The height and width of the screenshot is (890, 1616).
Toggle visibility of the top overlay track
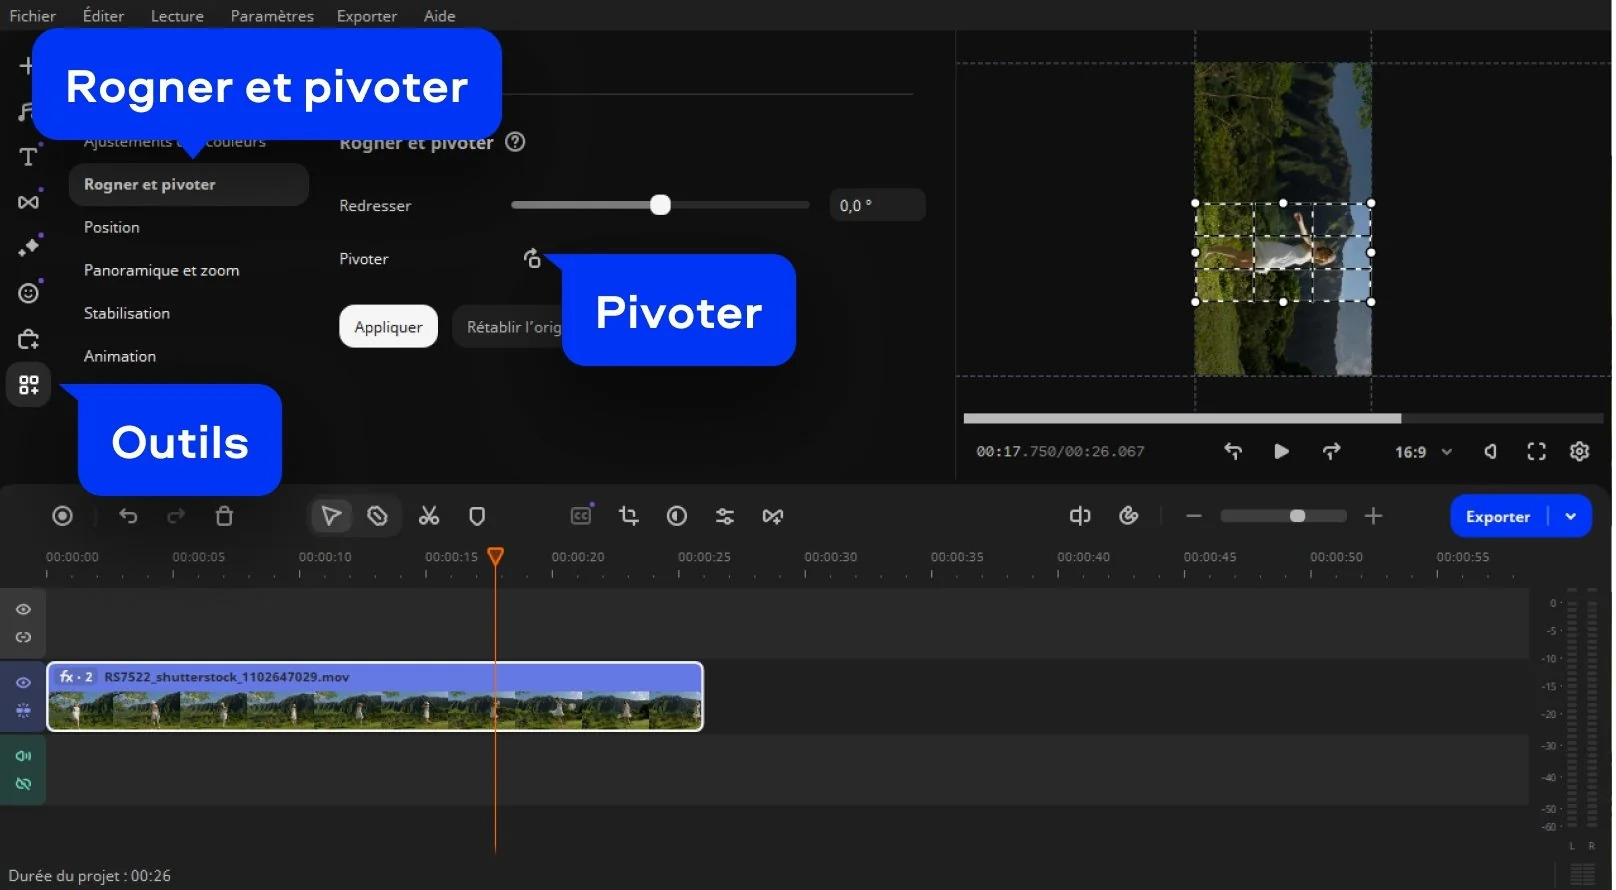(23, 610)
